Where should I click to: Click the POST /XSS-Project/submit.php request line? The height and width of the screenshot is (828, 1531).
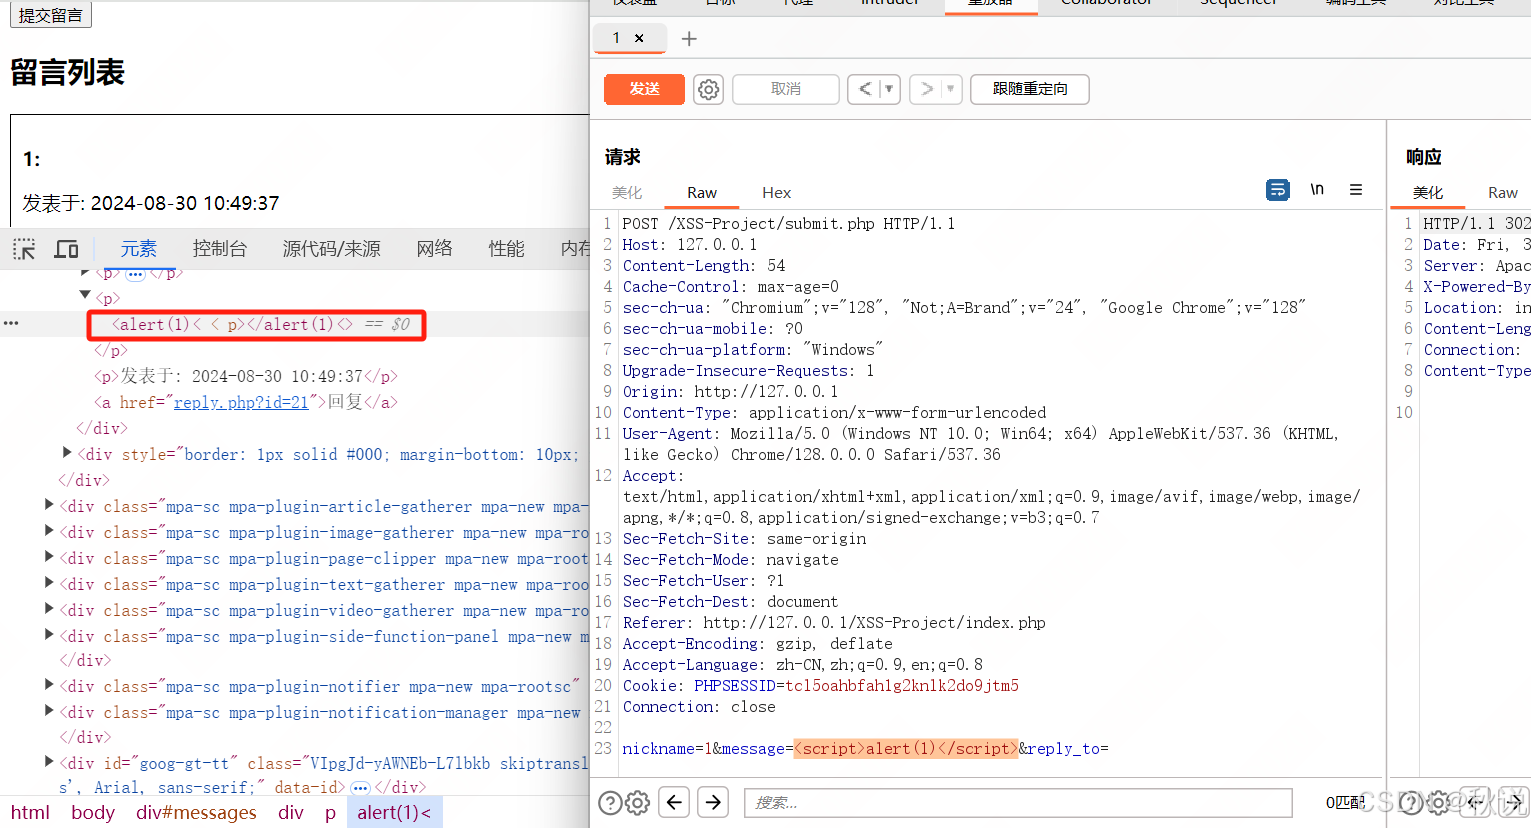(x=789, y=223)
